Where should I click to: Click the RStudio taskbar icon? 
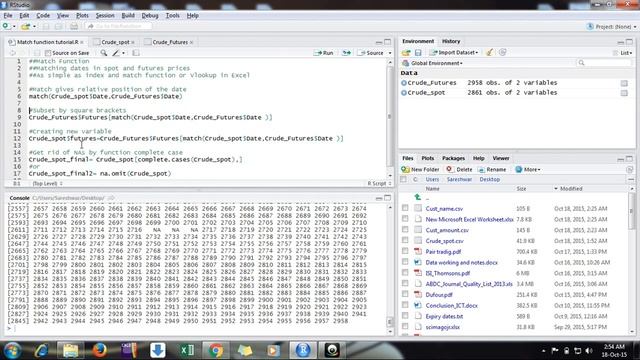[303, 350]
